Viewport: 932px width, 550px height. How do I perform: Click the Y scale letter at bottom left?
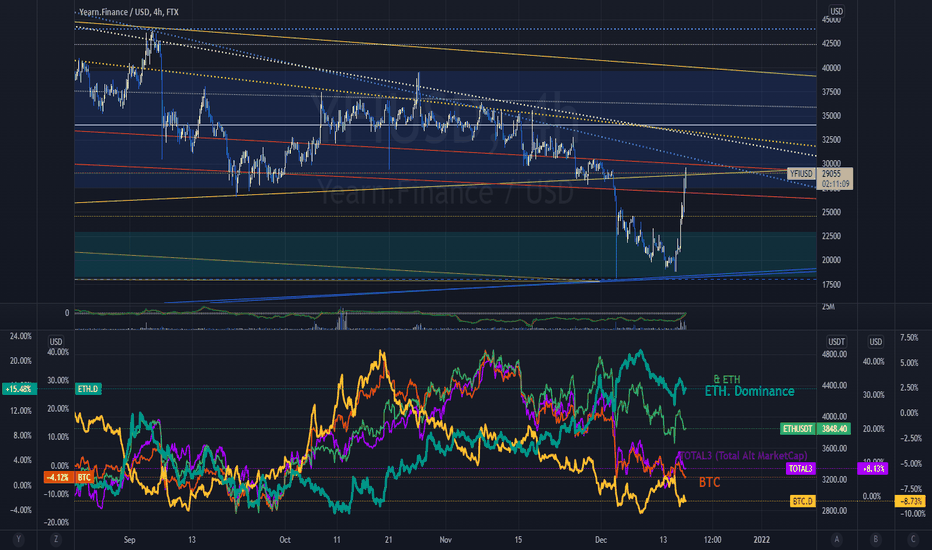(x=18, y=539)
